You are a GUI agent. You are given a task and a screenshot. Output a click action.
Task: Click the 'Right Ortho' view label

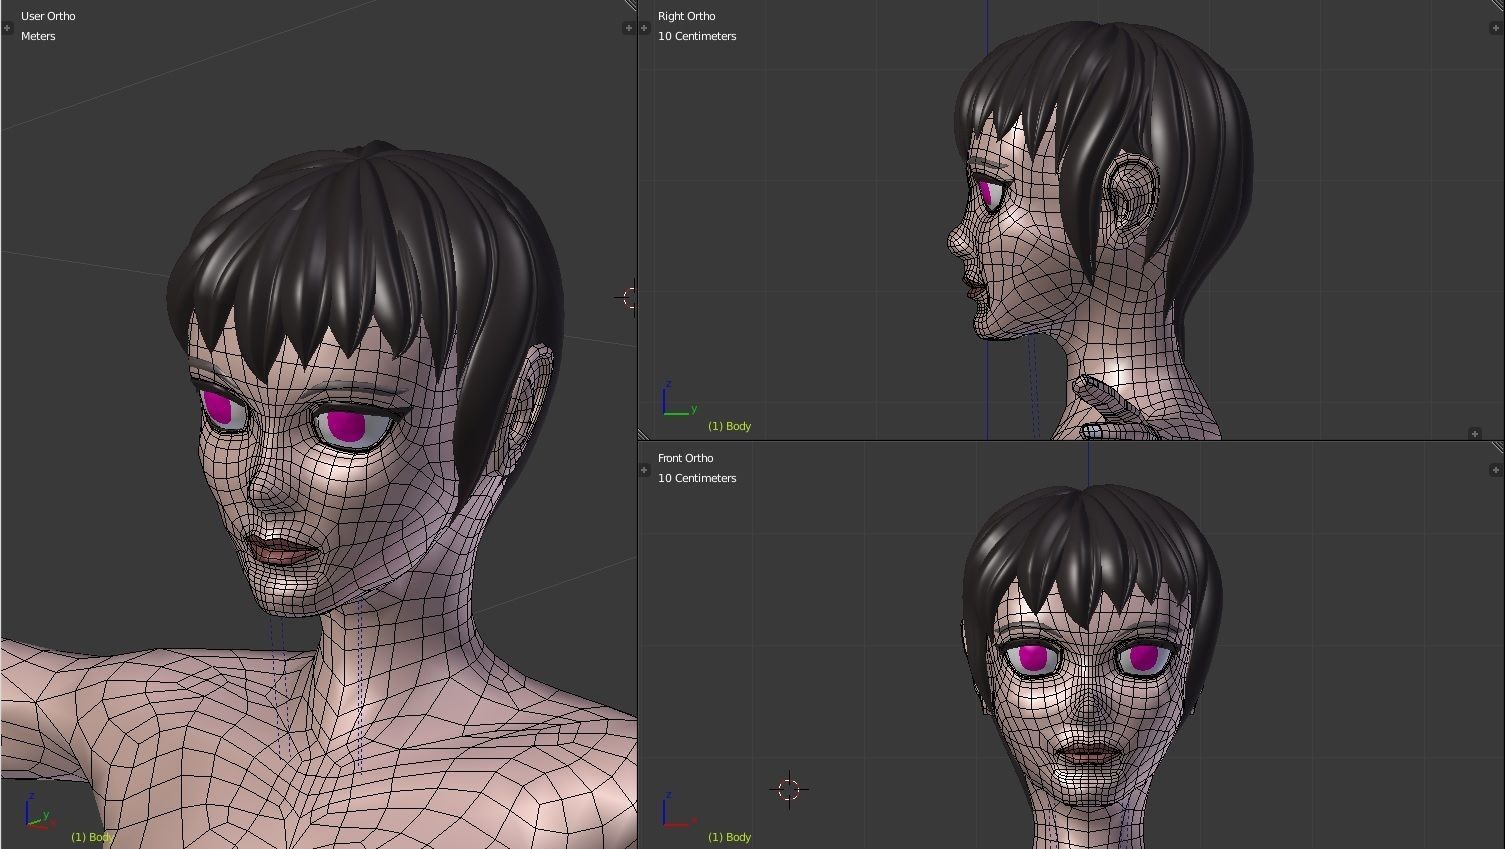tap(686, 16)
